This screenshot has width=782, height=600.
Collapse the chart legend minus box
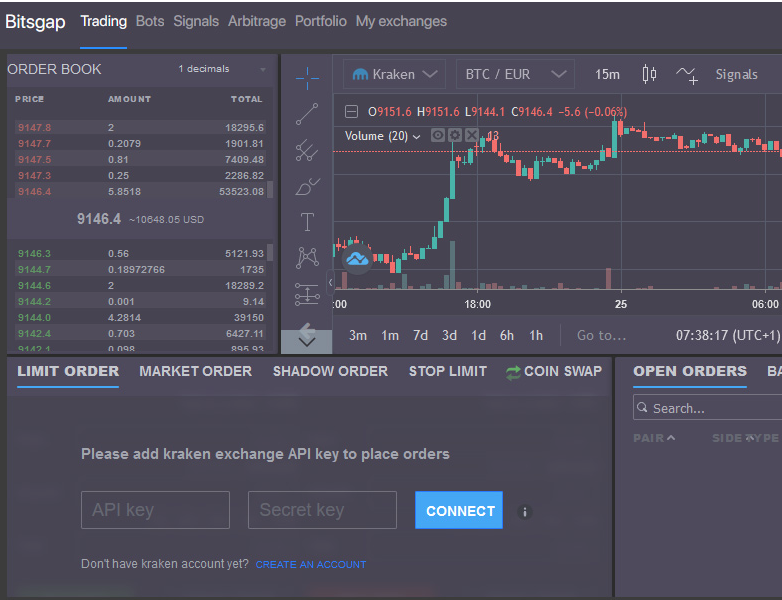351,111
